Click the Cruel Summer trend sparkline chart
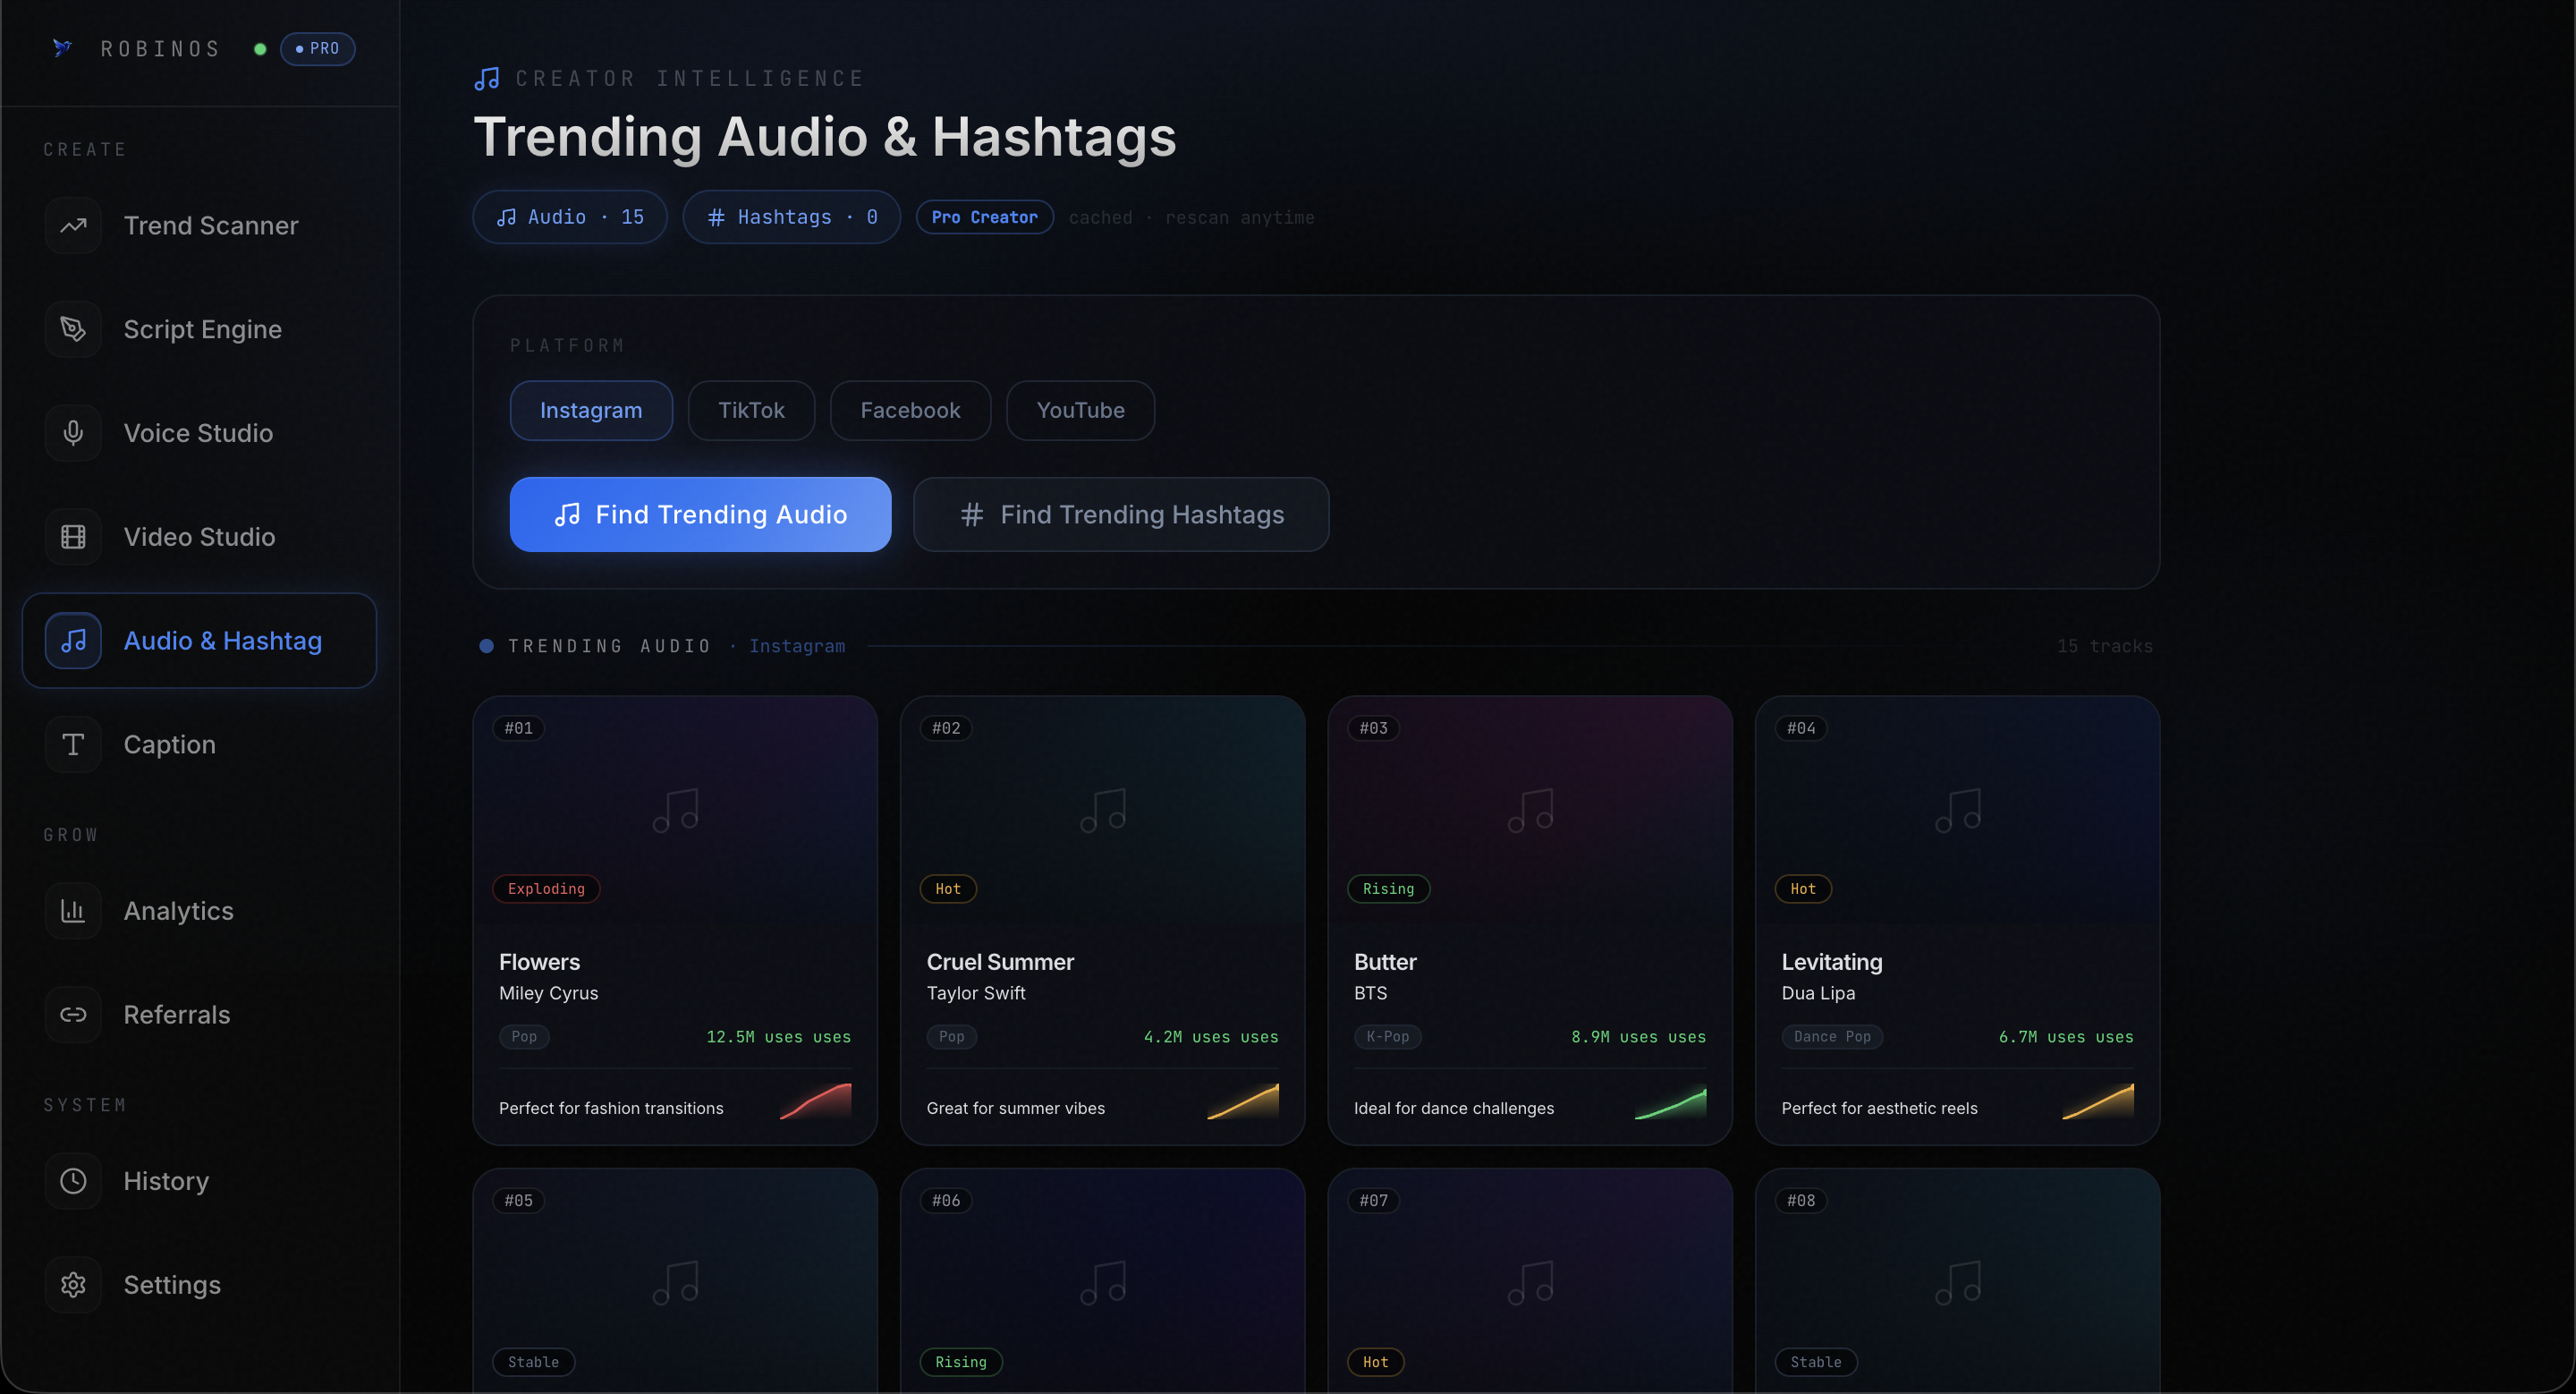 pos(1243,1101)
